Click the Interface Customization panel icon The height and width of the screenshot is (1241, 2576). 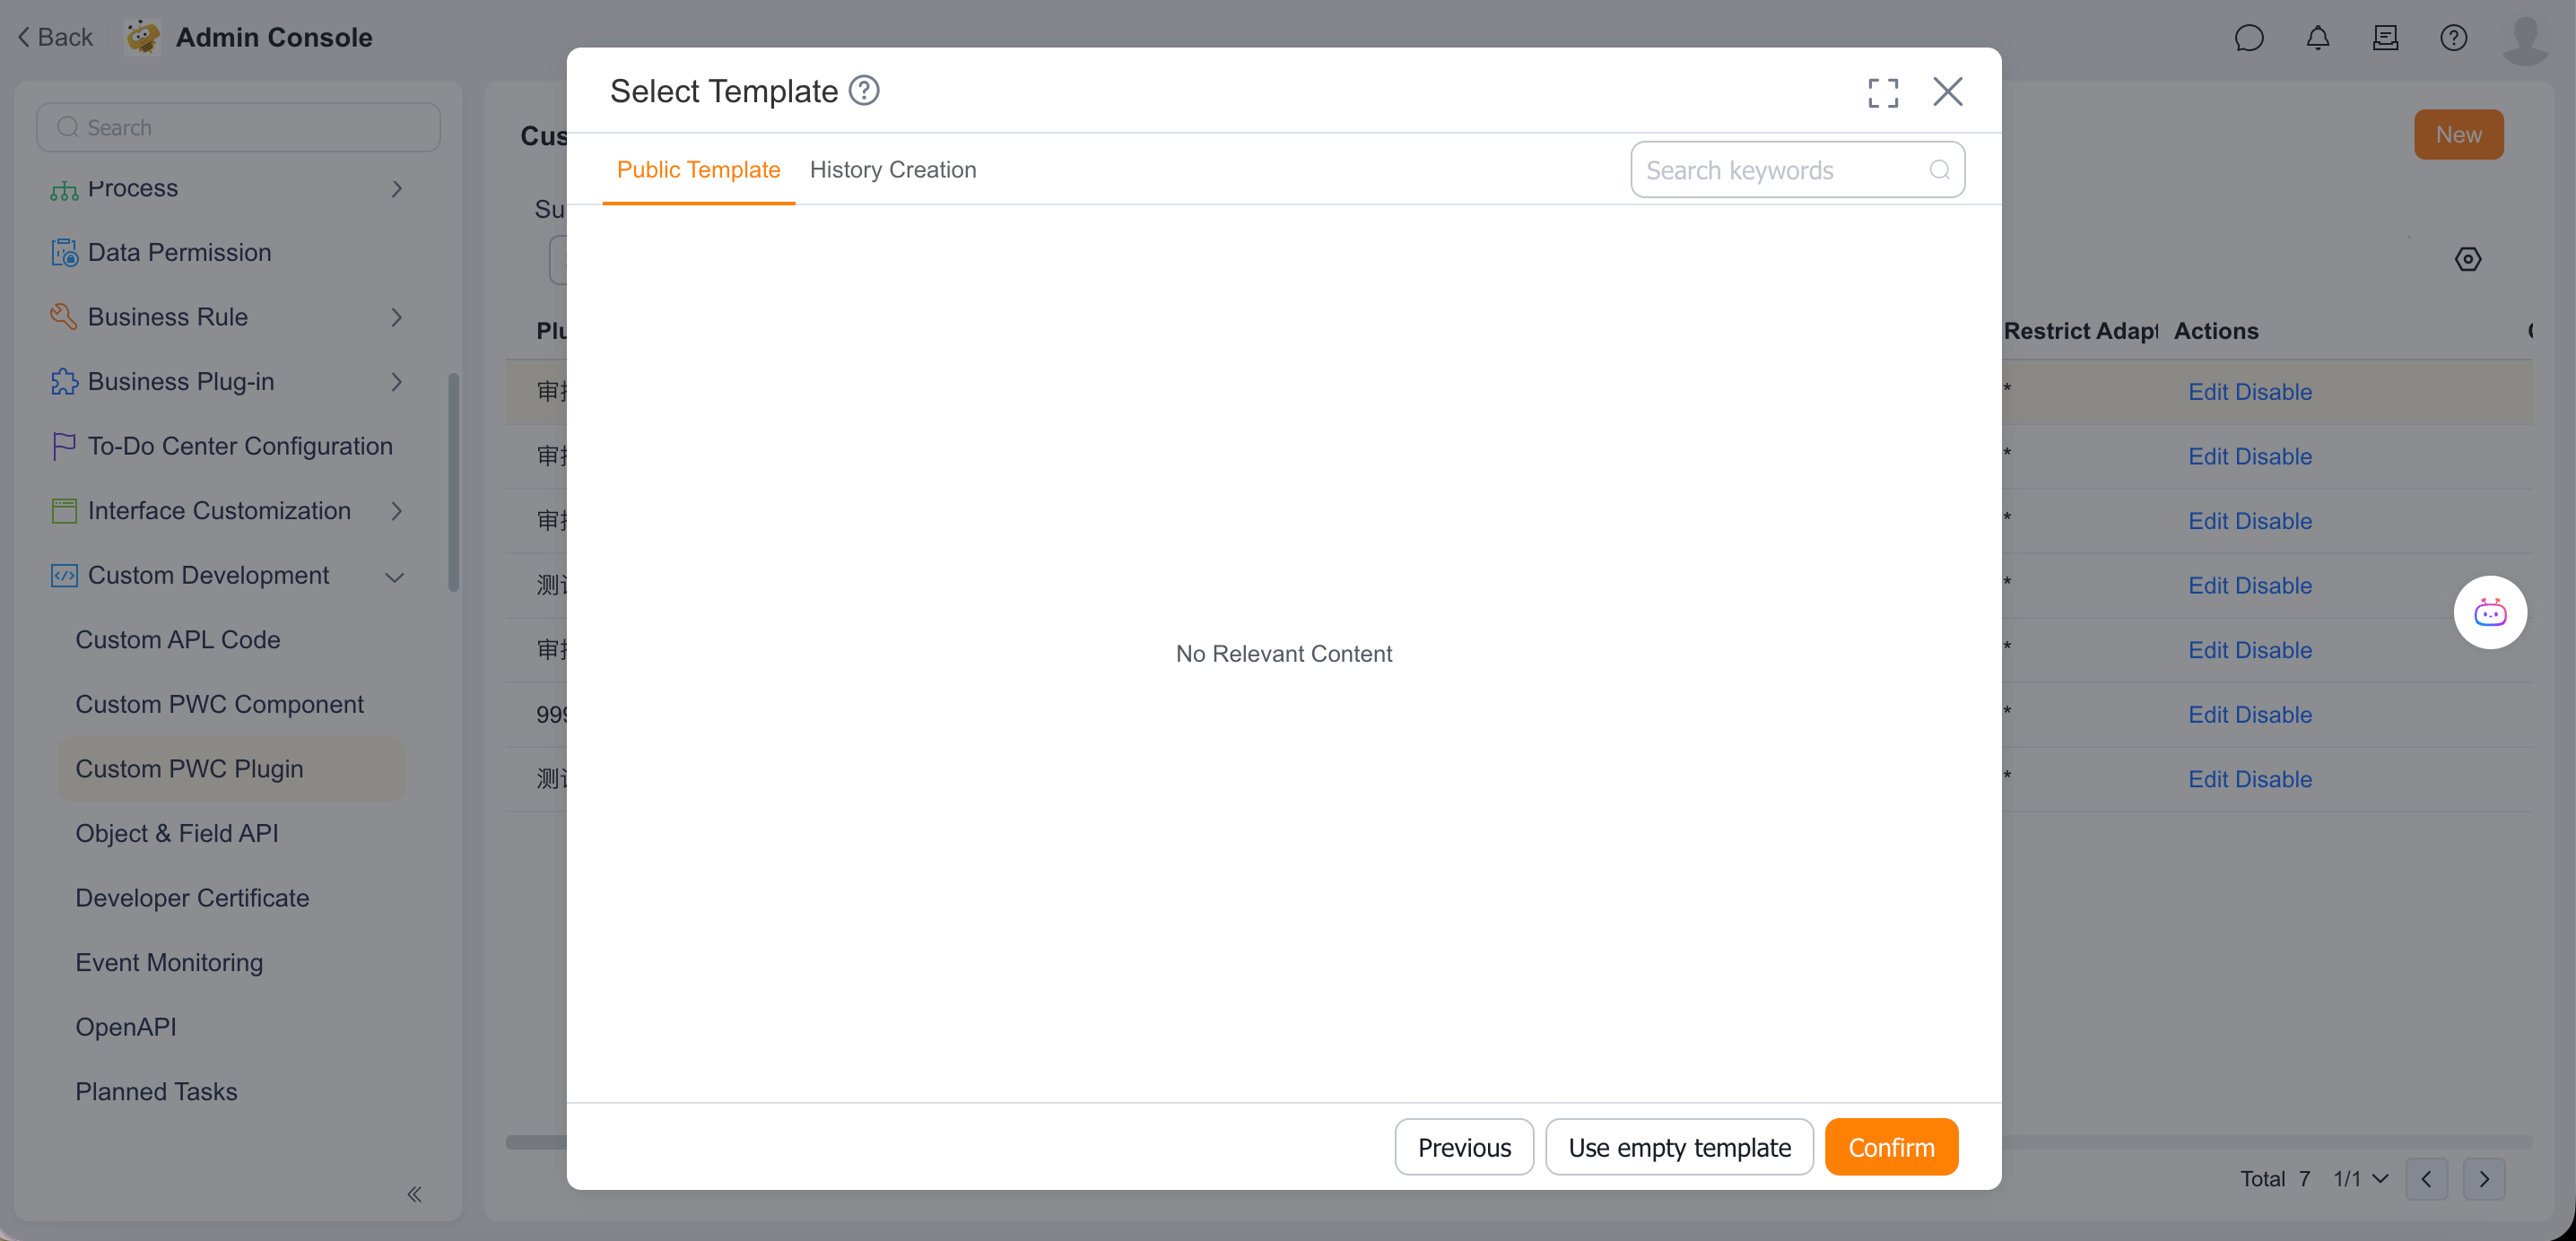(x=64, y=510)
